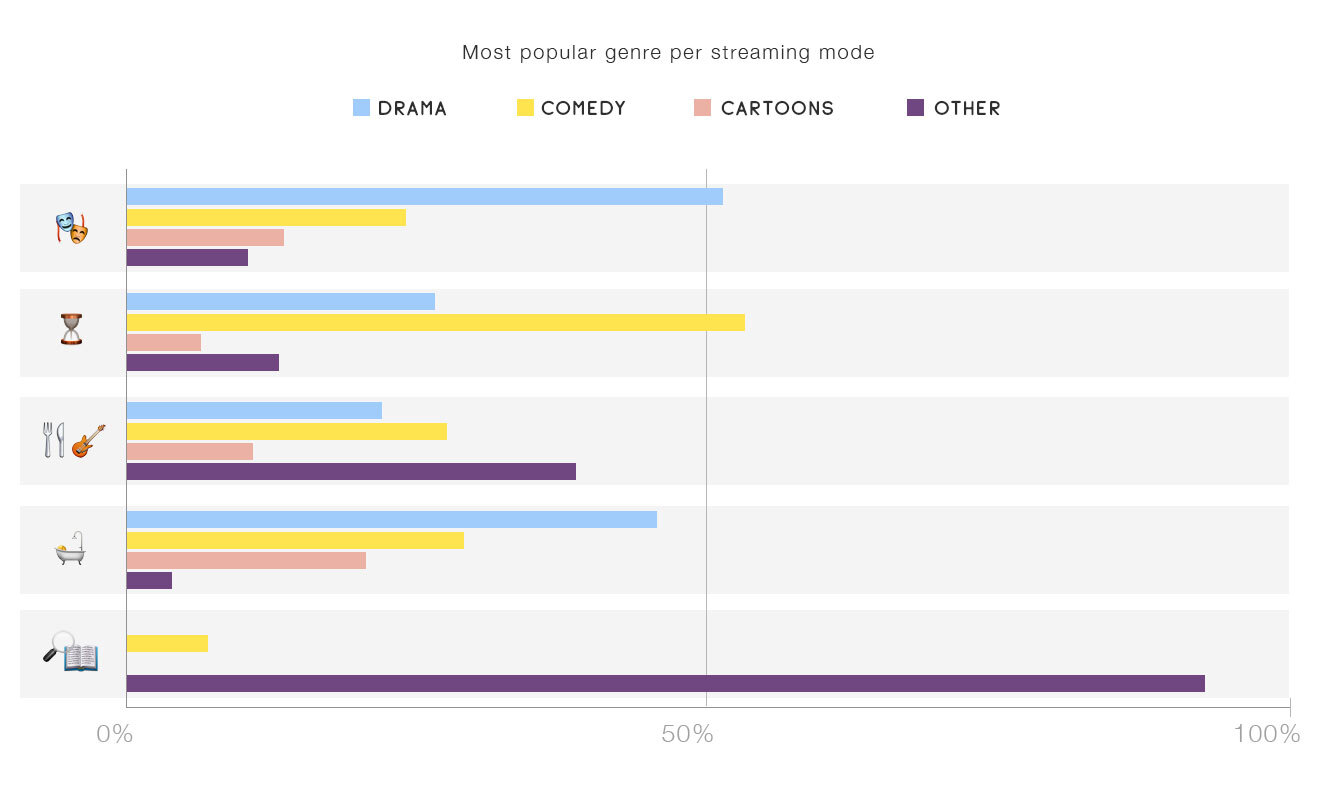Select the longest purple Other bar

coord(665,684)
